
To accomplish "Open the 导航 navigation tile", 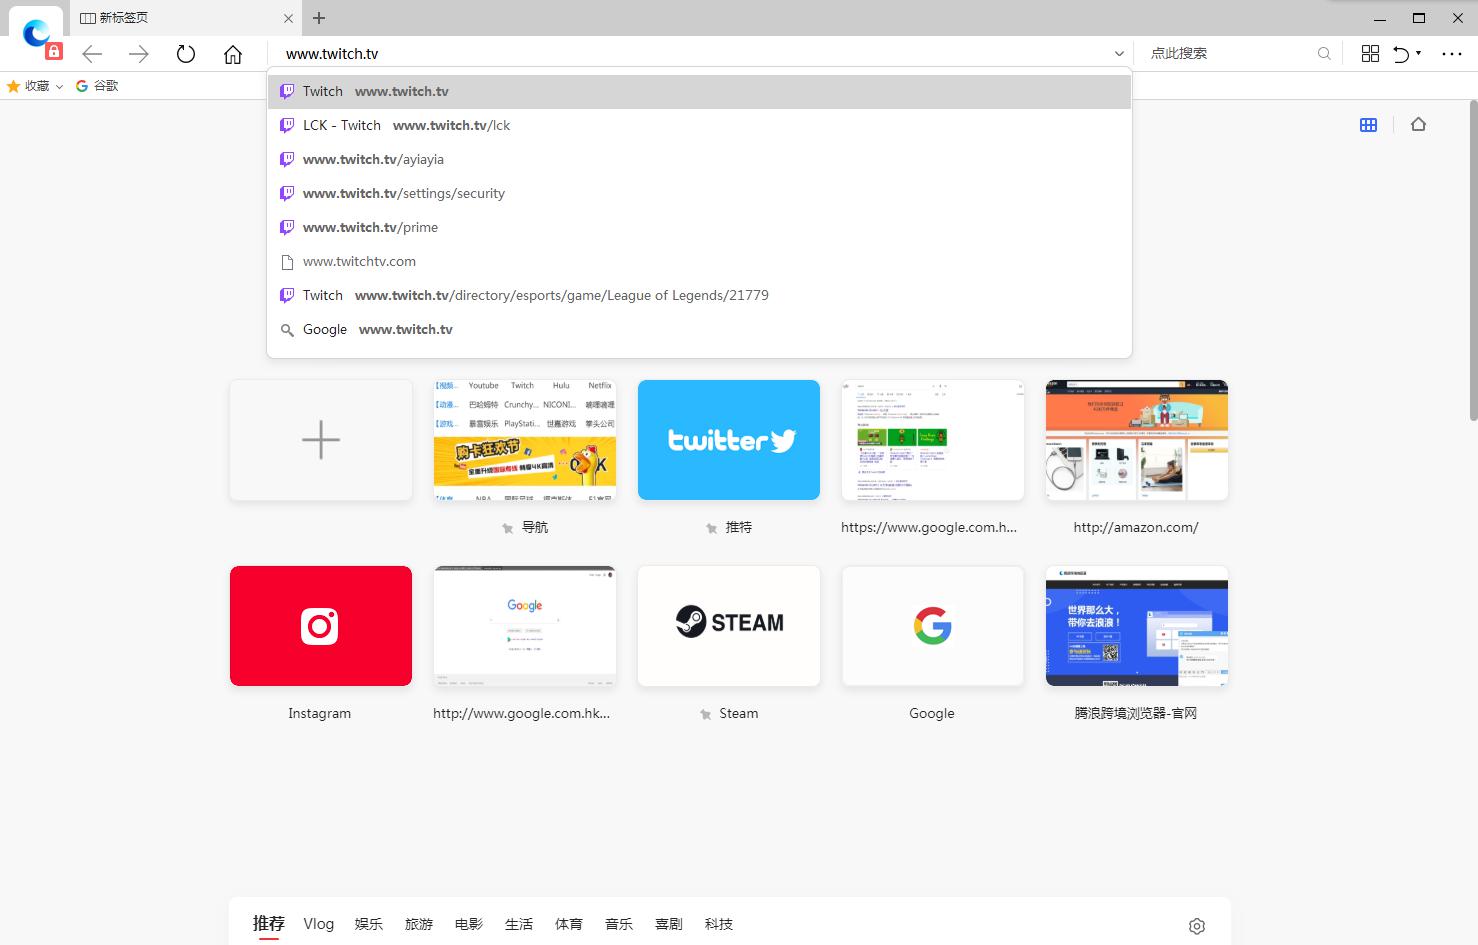I will [525, 440].
